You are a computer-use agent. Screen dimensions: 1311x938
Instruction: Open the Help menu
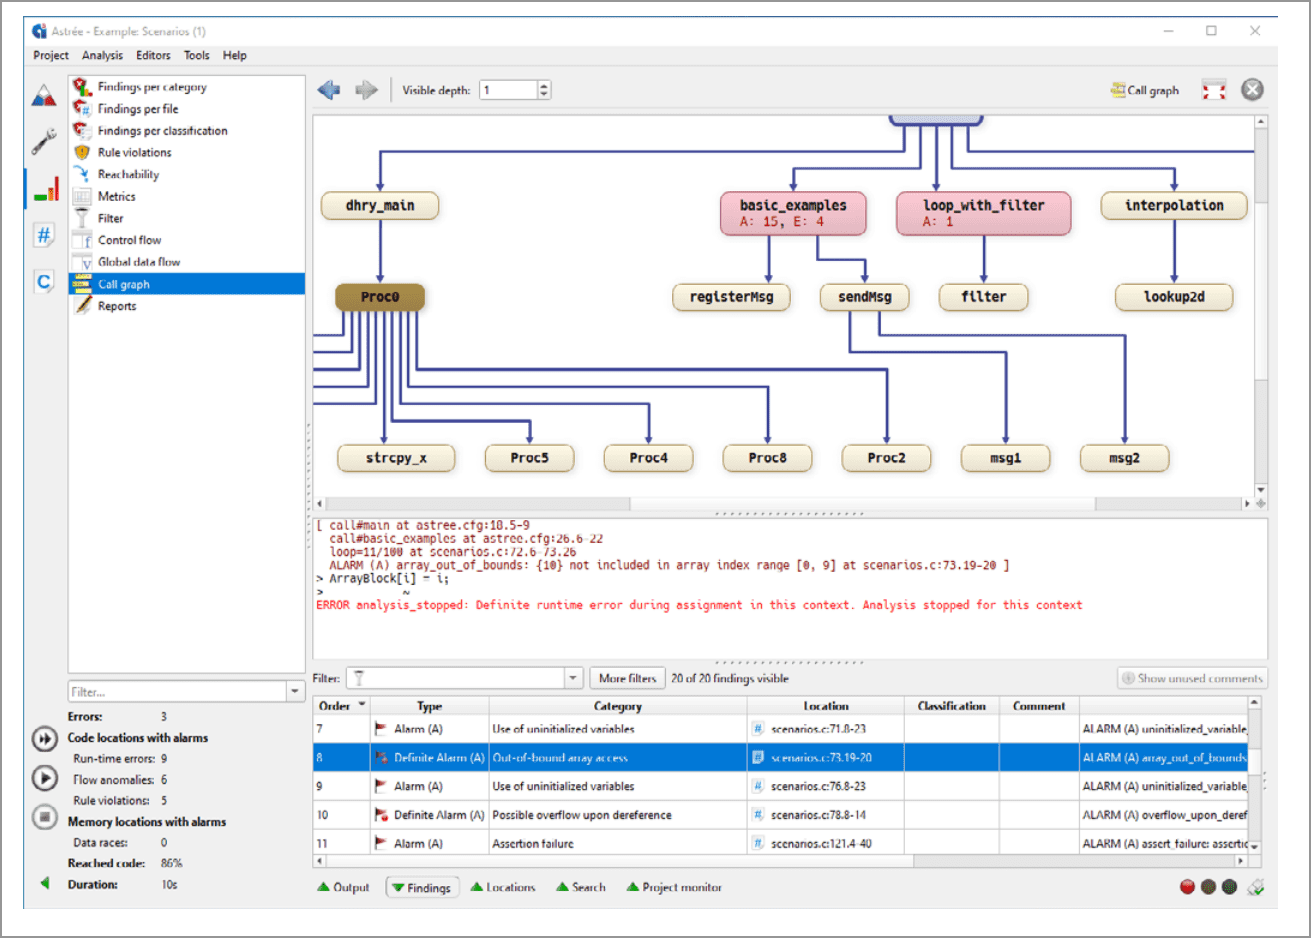[x=235, y=56]
